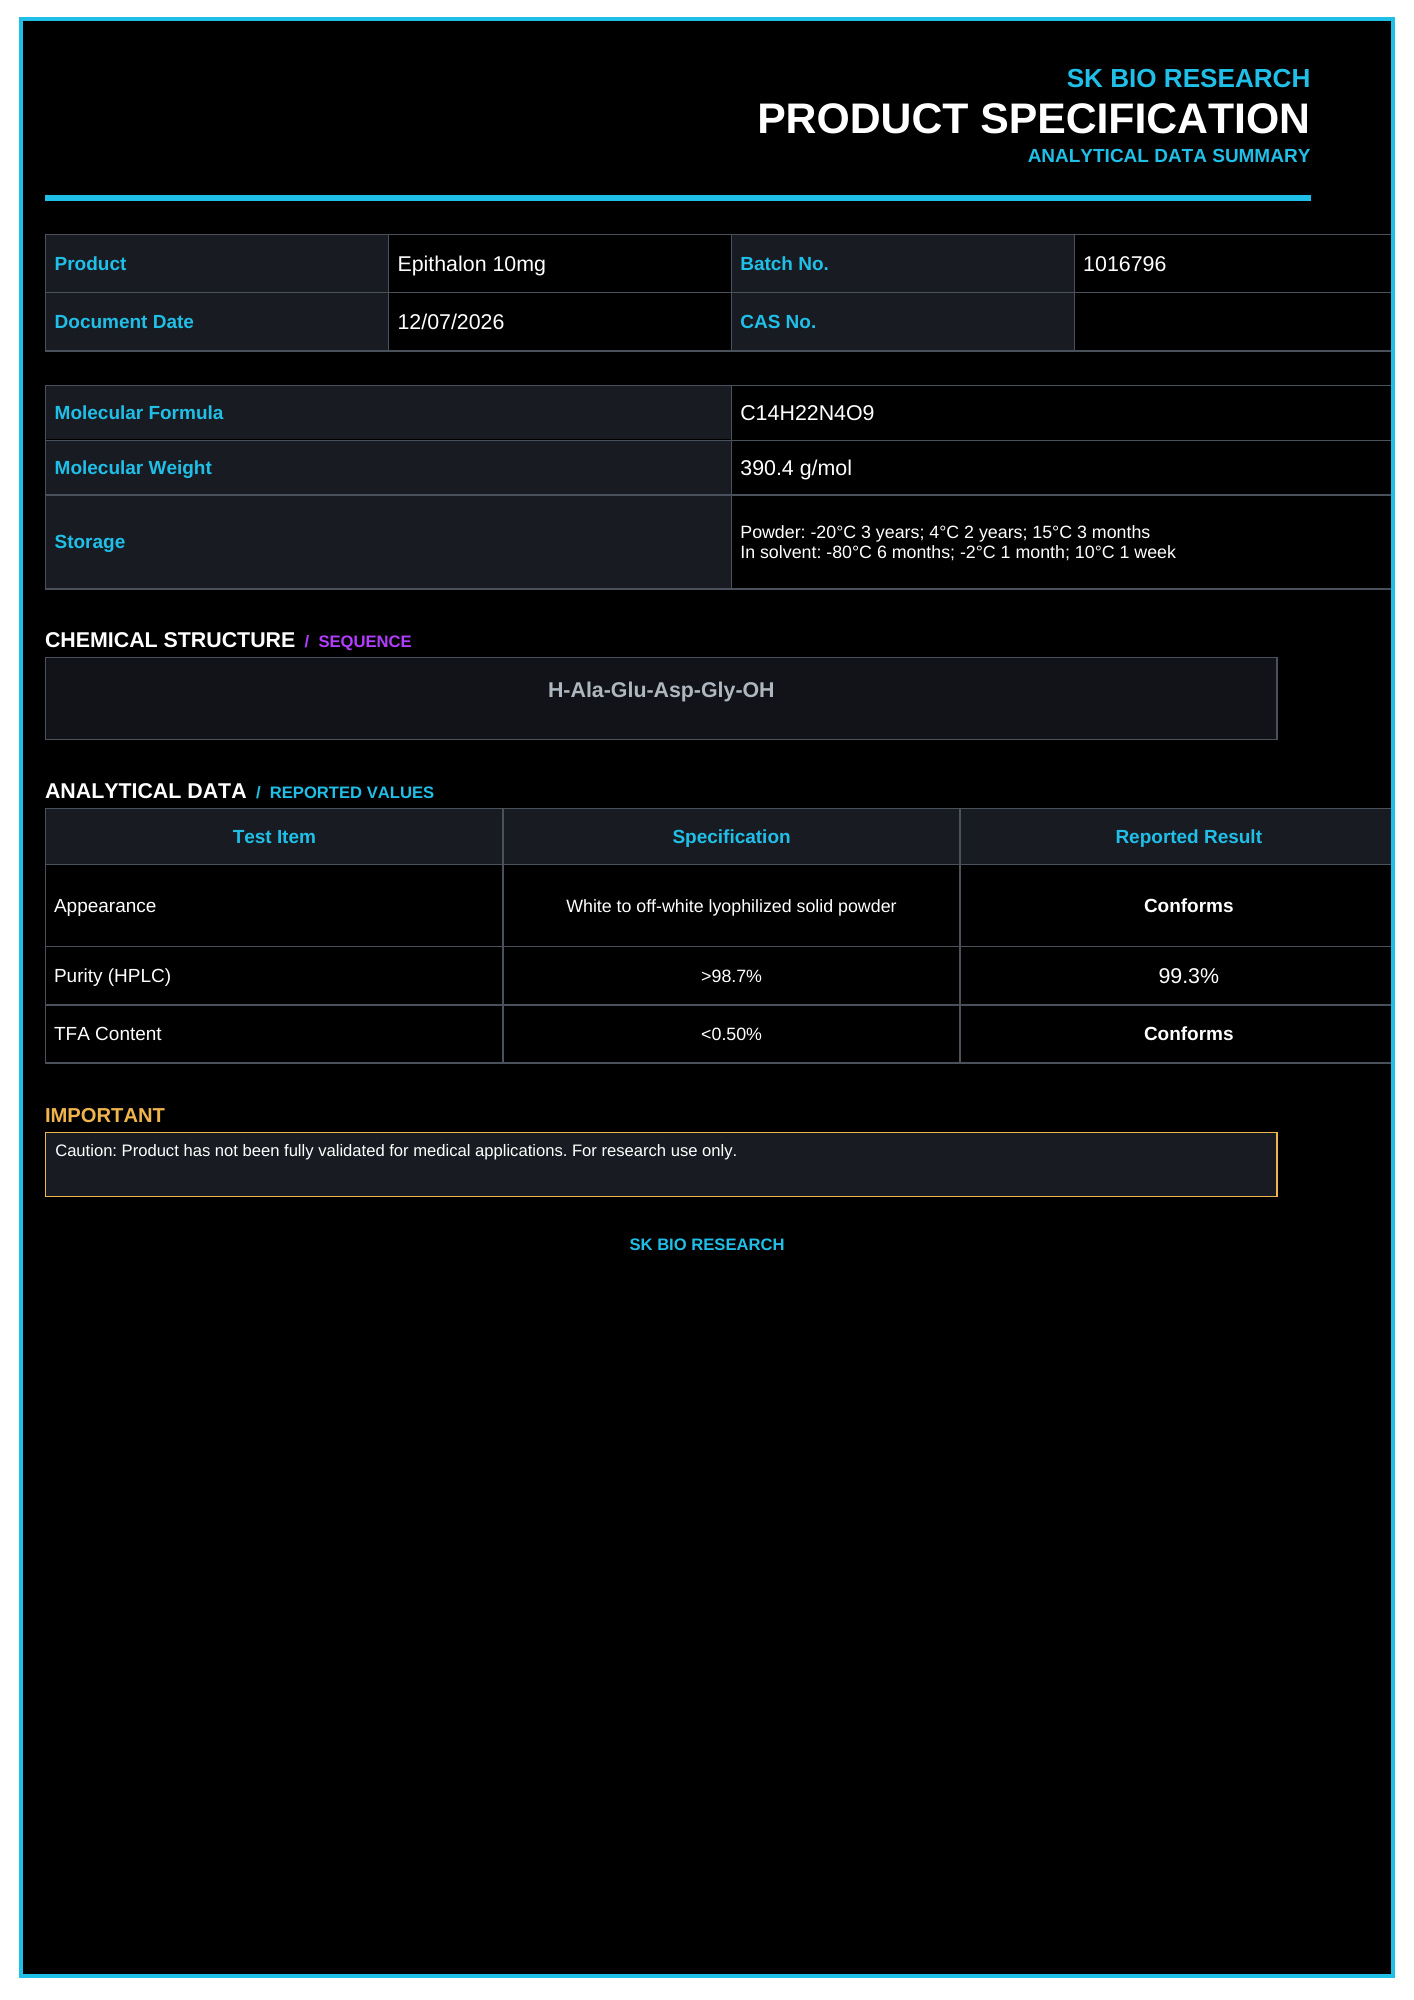Select the >98.7% purity specification
Image resolution: width=1414 pixels, height=2000 pixels.
click(731, 976)
